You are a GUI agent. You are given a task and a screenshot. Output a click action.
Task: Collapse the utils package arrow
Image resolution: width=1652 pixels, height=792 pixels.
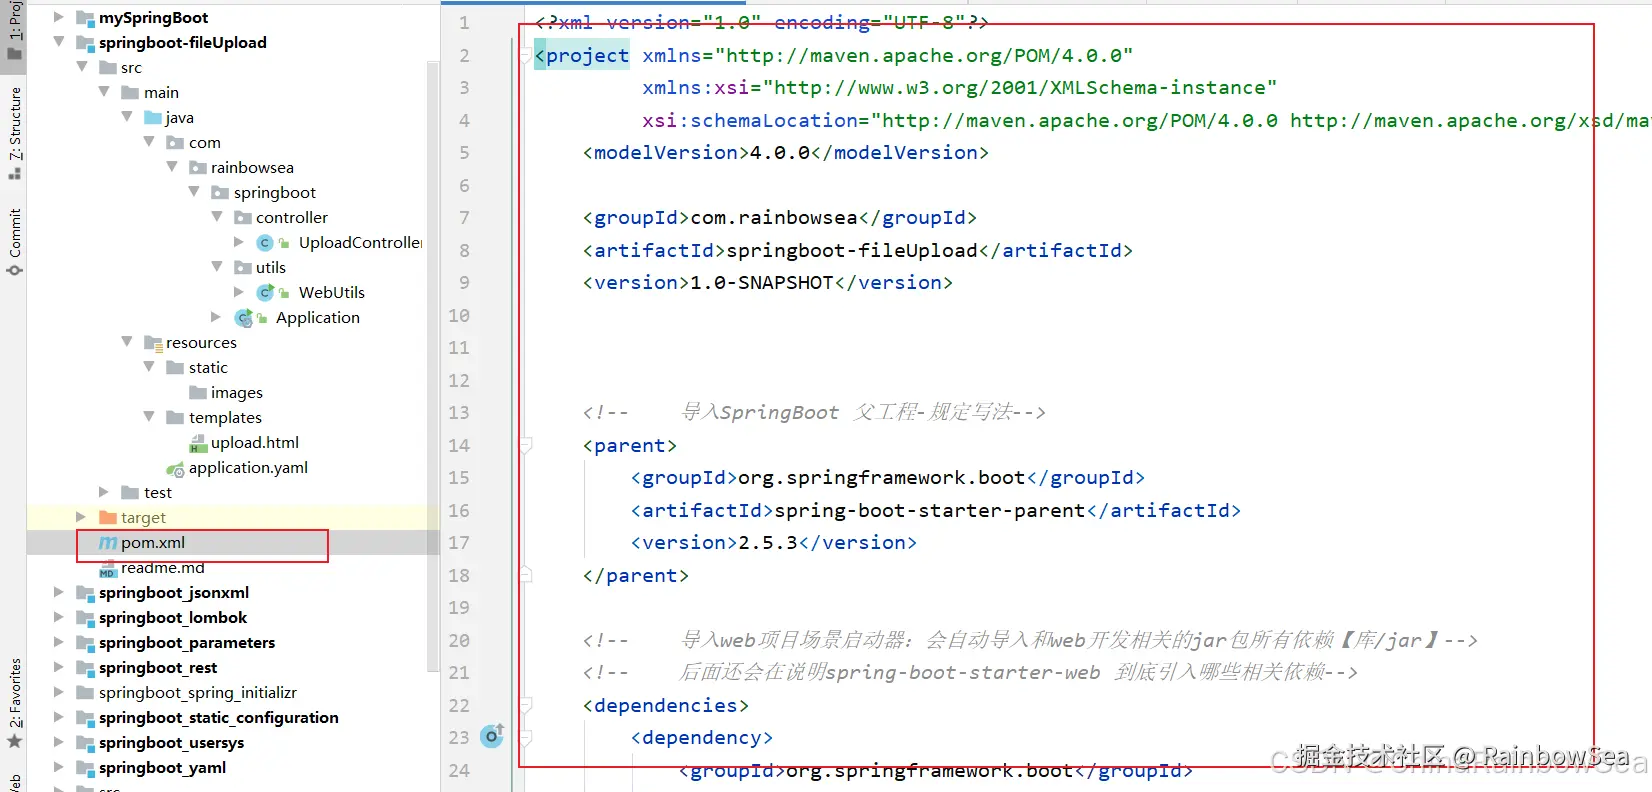click(217, 267)
